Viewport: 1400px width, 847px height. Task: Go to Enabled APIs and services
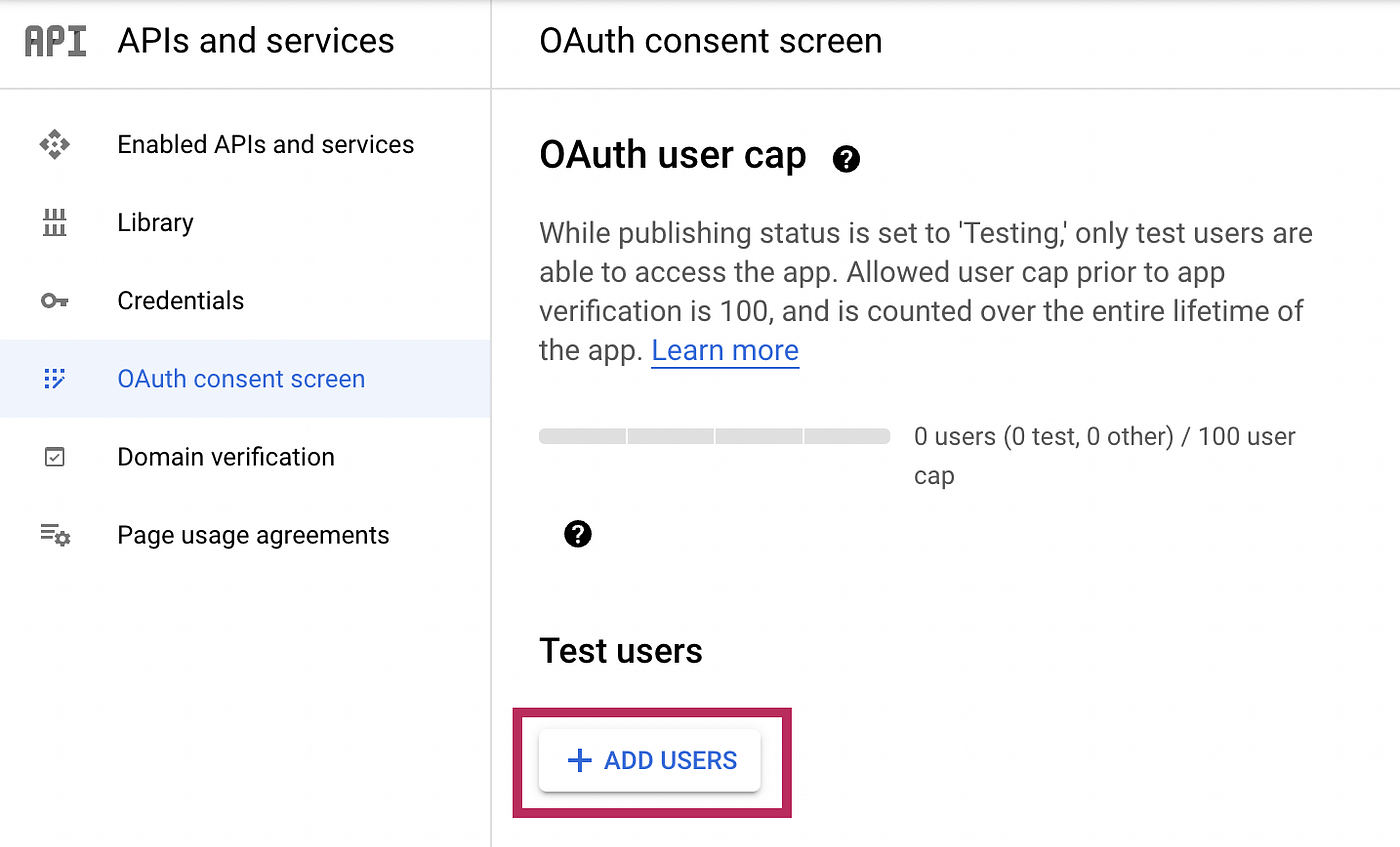[x=266, y=144]
